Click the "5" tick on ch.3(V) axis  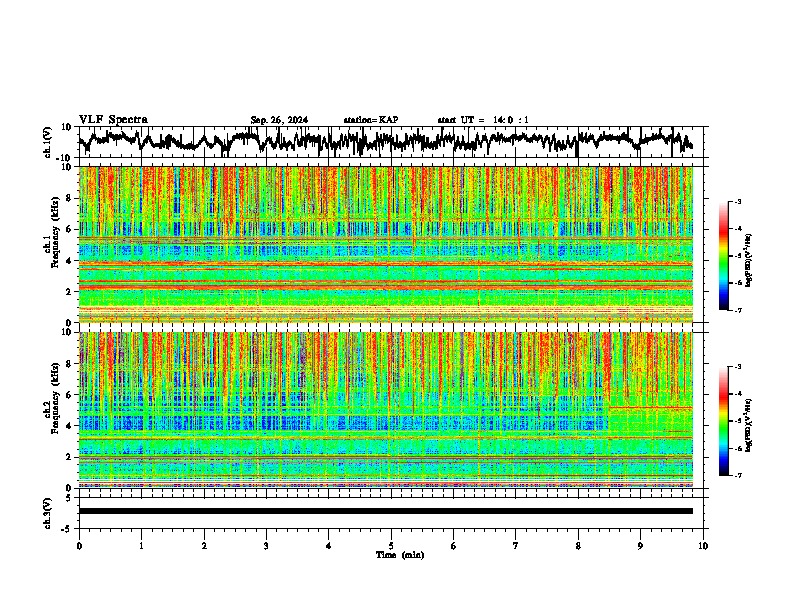click(x=69, y=498)
